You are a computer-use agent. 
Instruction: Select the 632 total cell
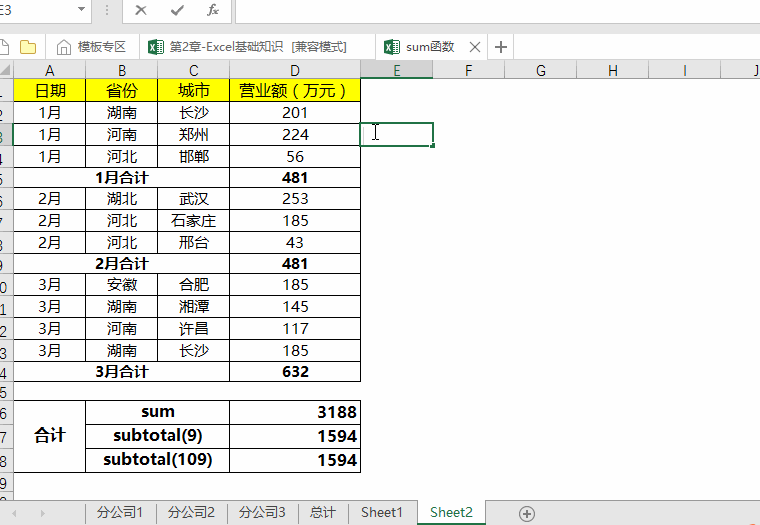[x=295, y=372]
